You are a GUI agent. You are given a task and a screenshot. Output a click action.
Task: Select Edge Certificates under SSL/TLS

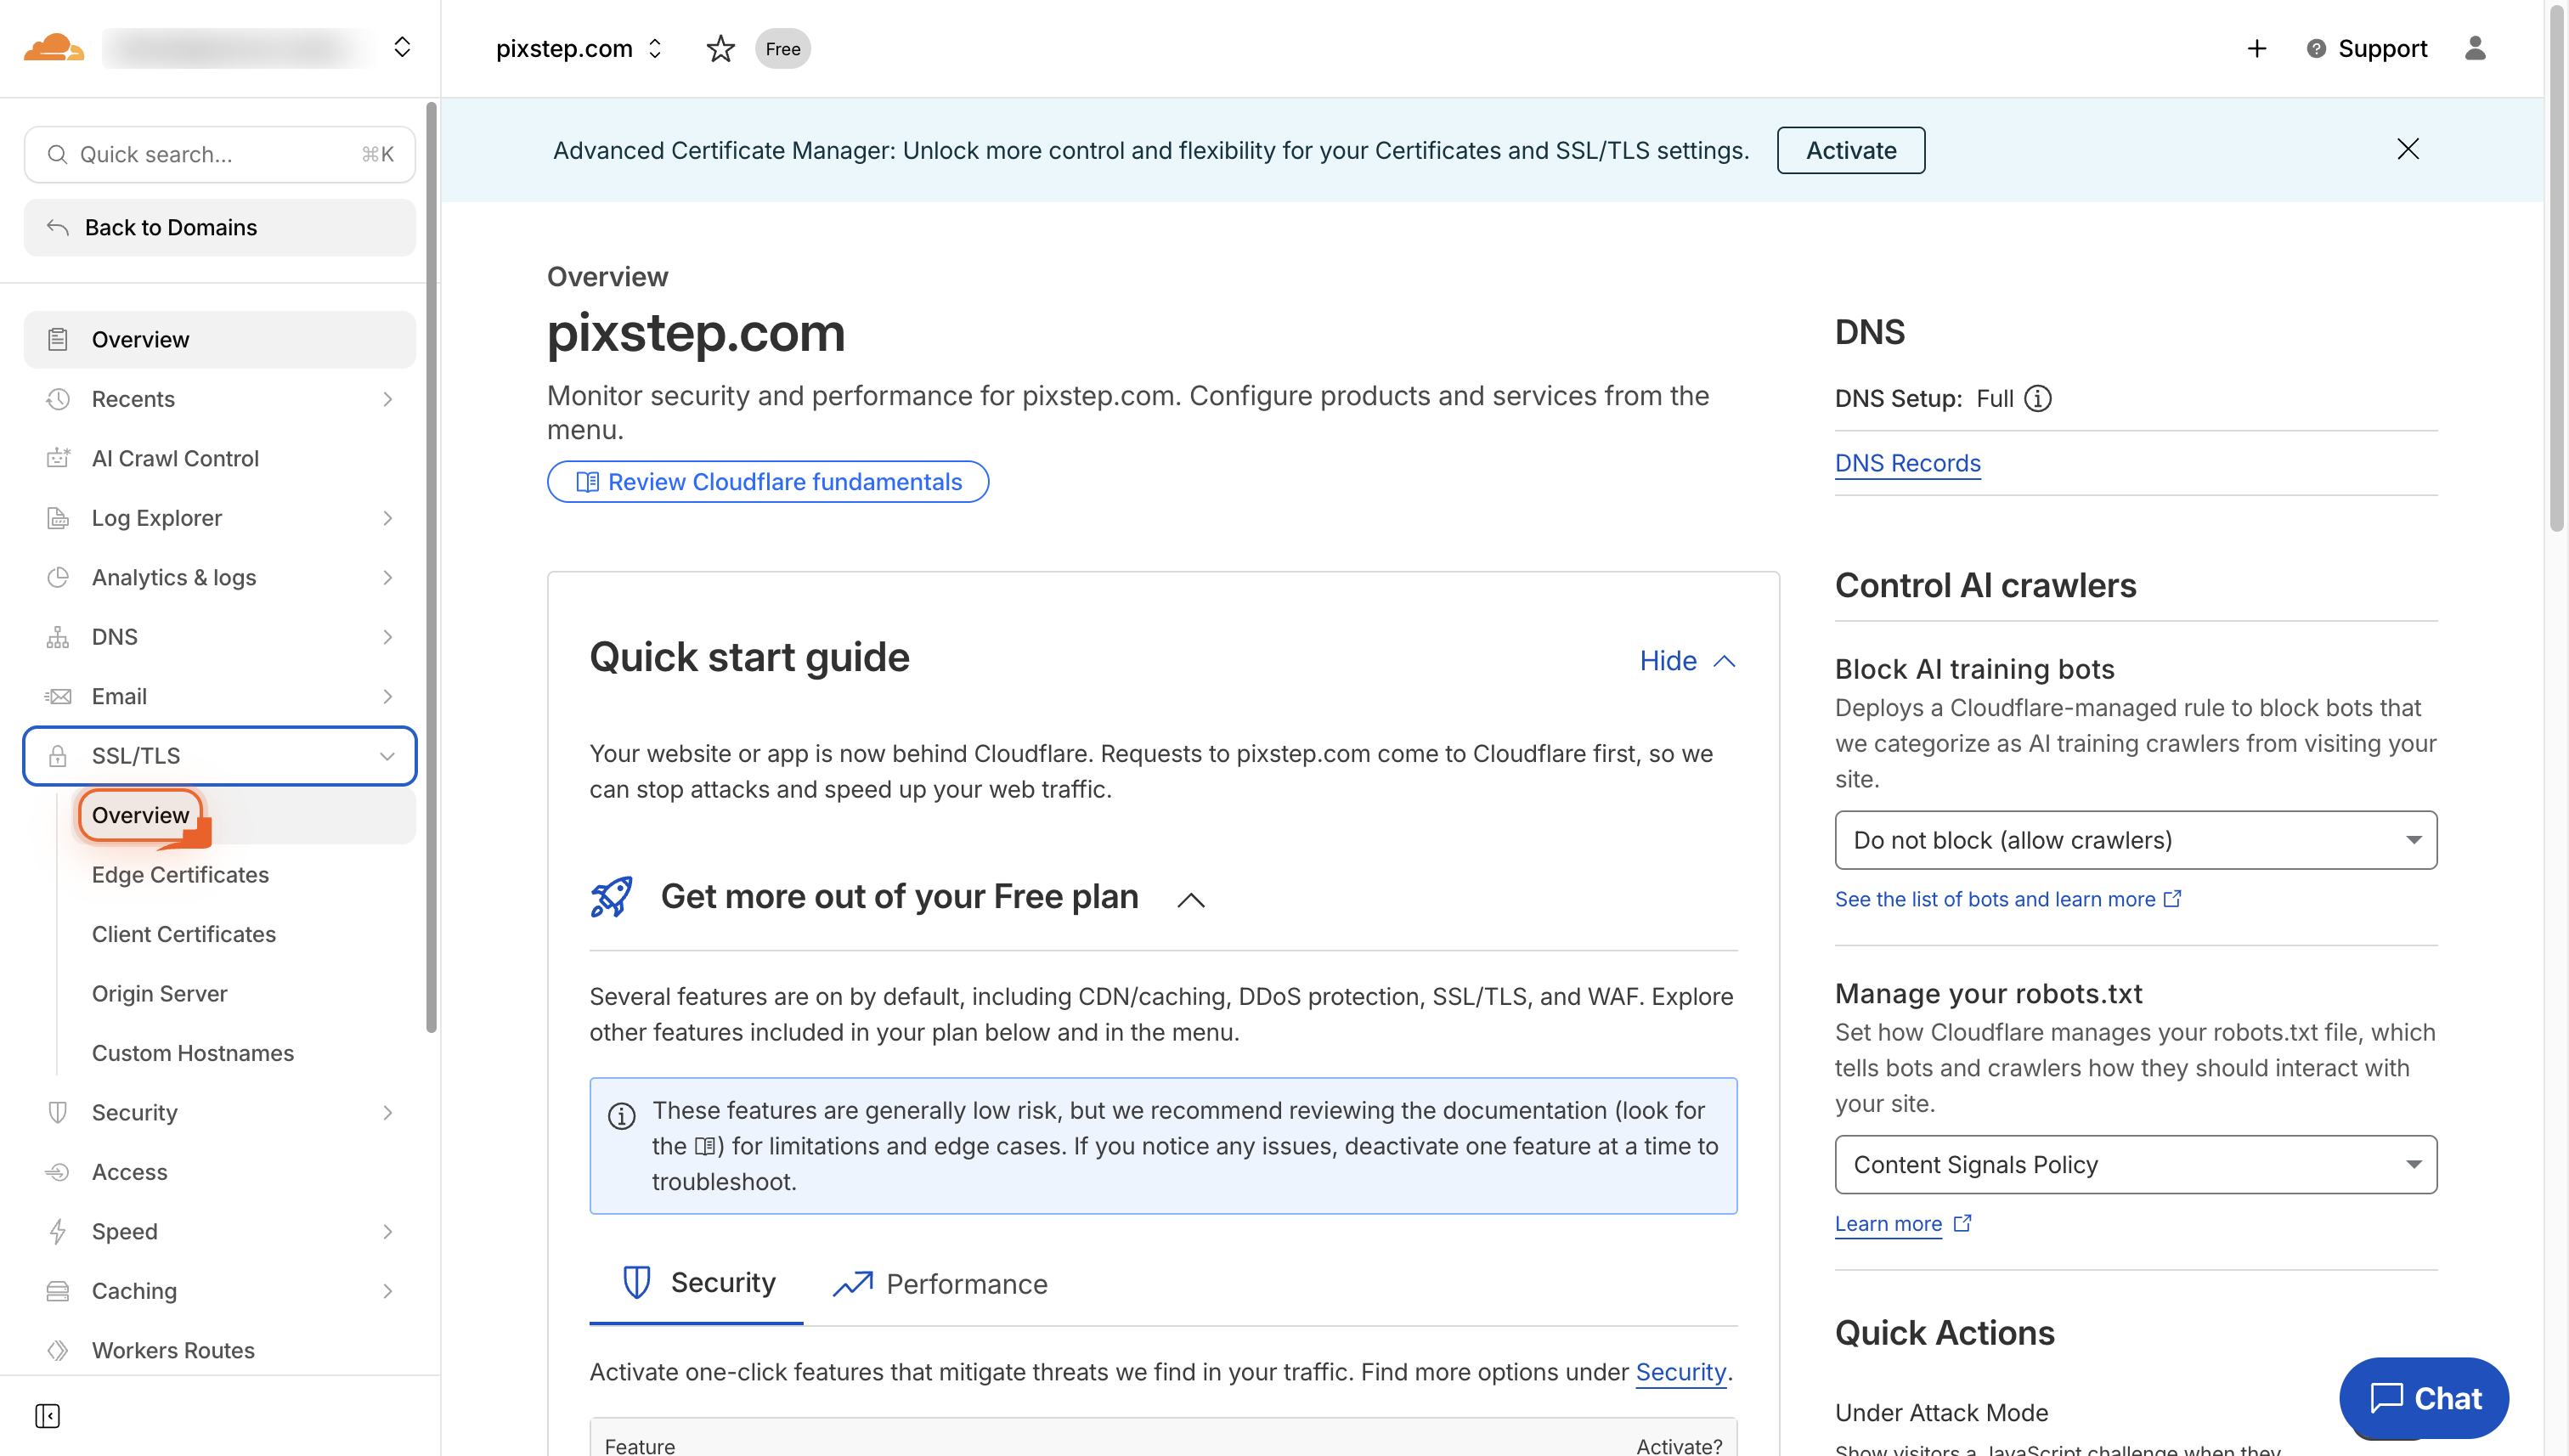tap(180, 874)
